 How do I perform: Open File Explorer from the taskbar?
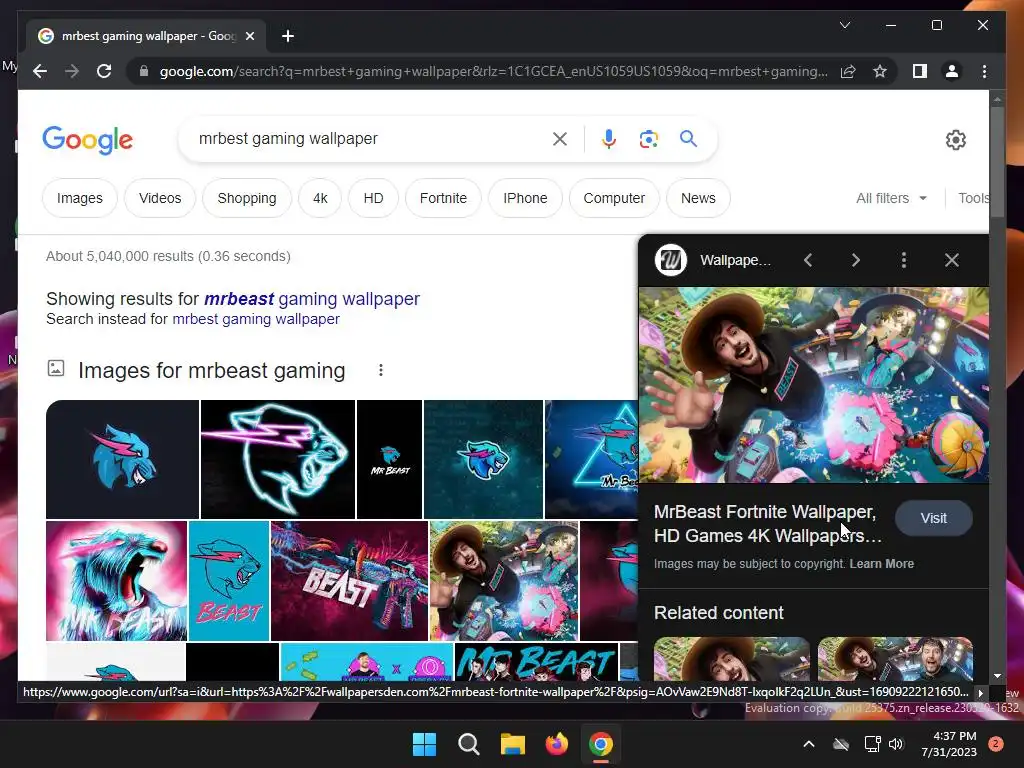pos(513,744)
